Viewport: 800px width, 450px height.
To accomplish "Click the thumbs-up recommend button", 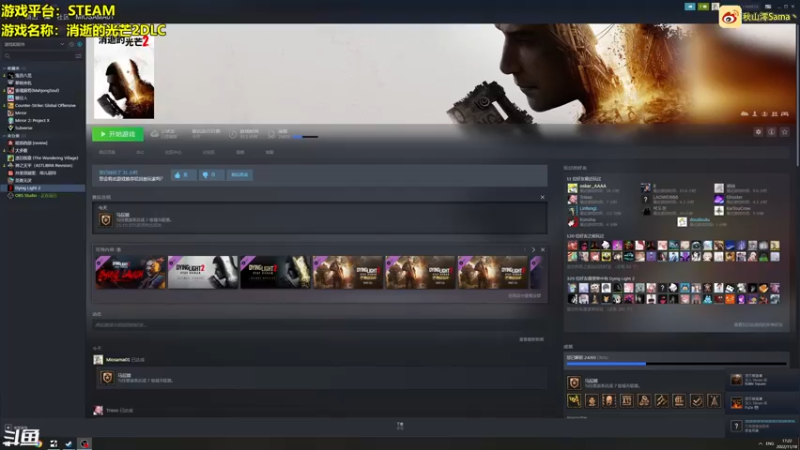I will click(x=183, y=175).
